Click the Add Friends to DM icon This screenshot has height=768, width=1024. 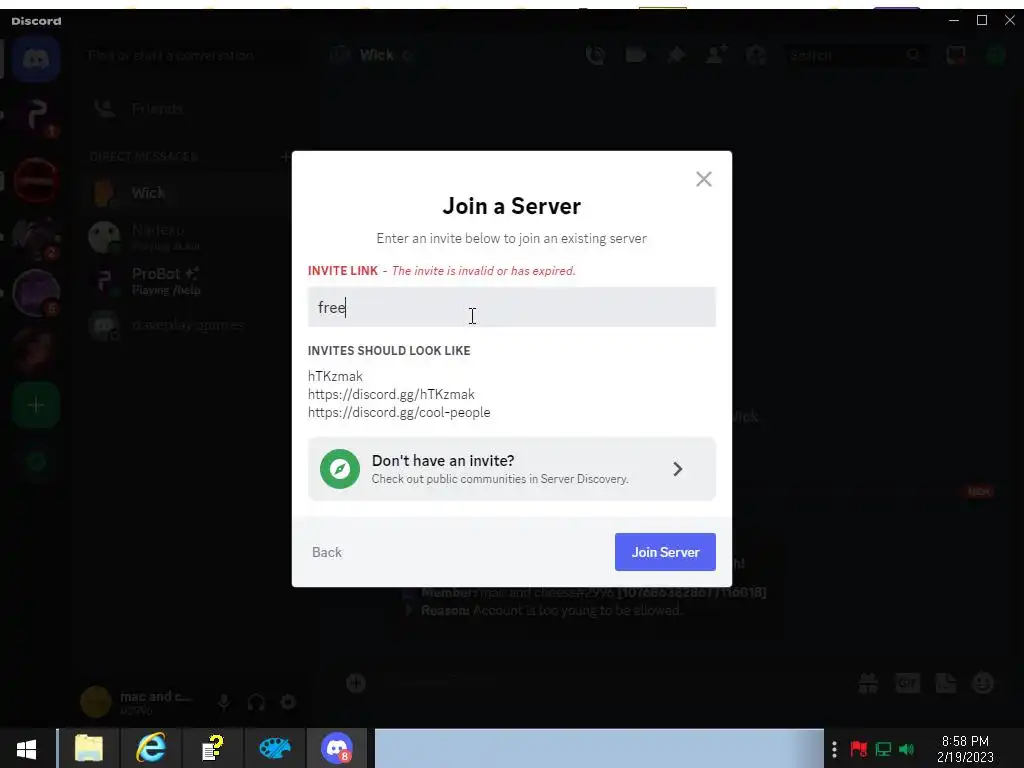[716, 56]
